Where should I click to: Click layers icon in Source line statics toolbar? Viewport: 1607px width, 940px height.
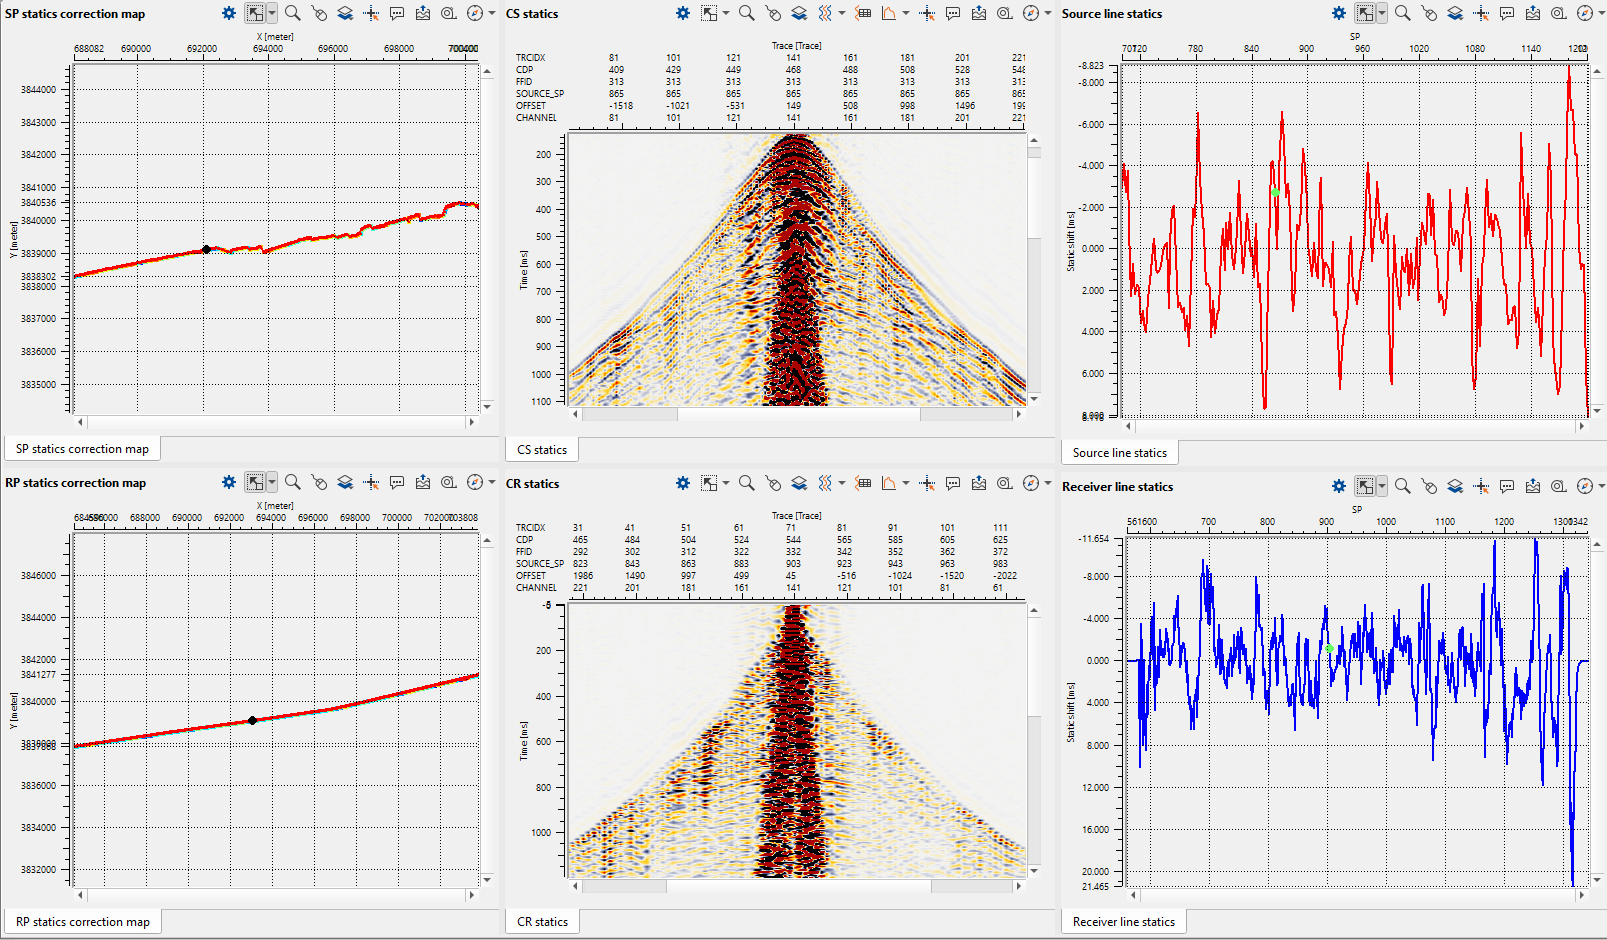[1455, 13]
